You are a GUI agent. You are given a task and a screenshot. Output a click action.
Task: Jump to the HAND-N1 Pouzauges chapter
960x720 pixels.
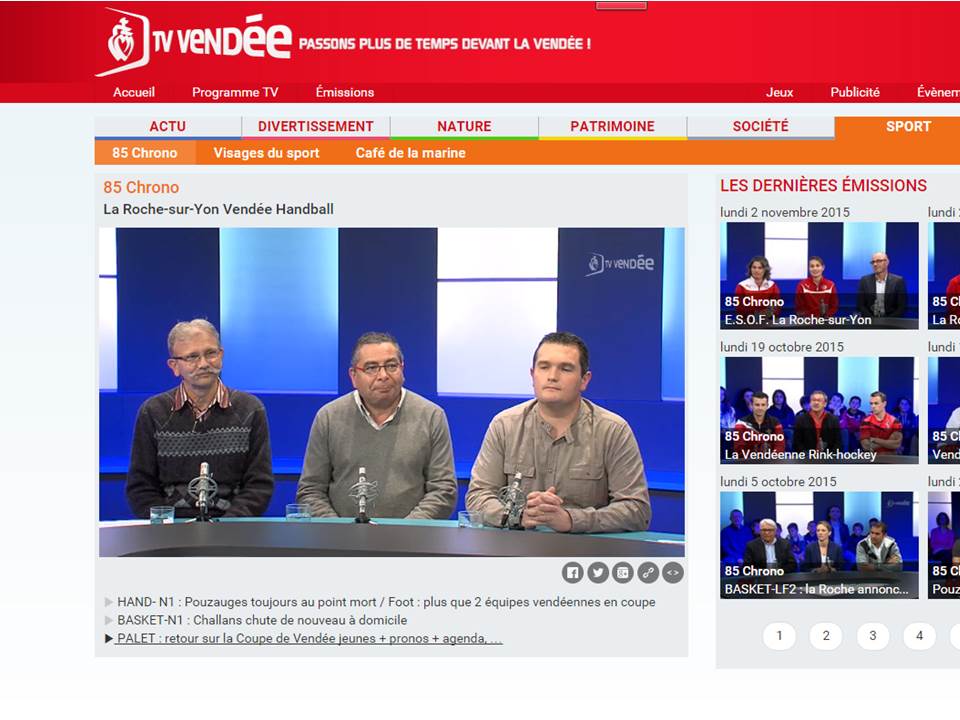[386, 602]
